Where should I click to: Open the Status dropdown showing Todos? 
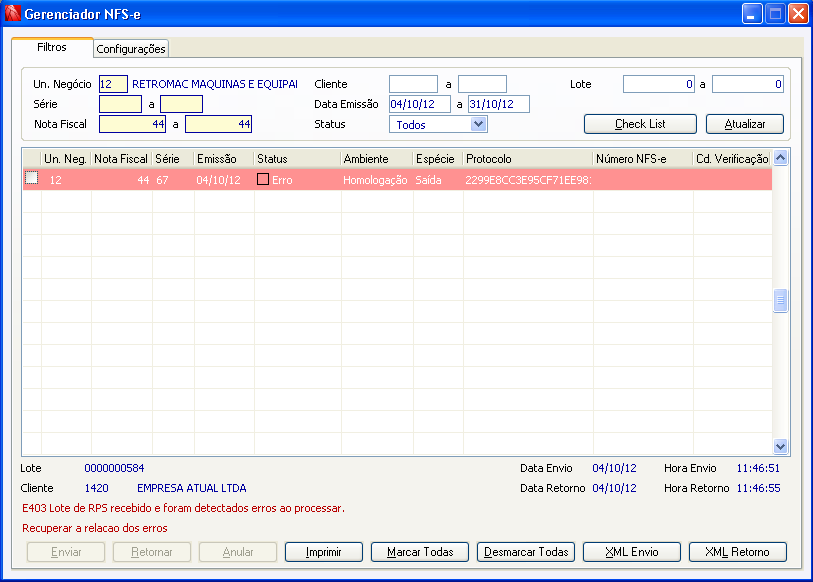(479, 124)
